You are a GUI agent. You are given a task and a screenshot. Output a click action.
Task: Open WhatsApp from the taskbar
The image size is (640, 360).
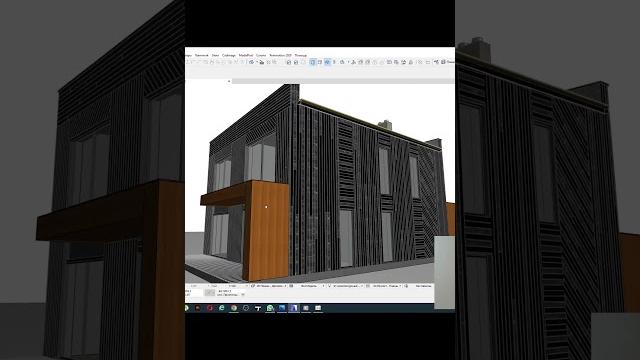[x=270, y=308]
